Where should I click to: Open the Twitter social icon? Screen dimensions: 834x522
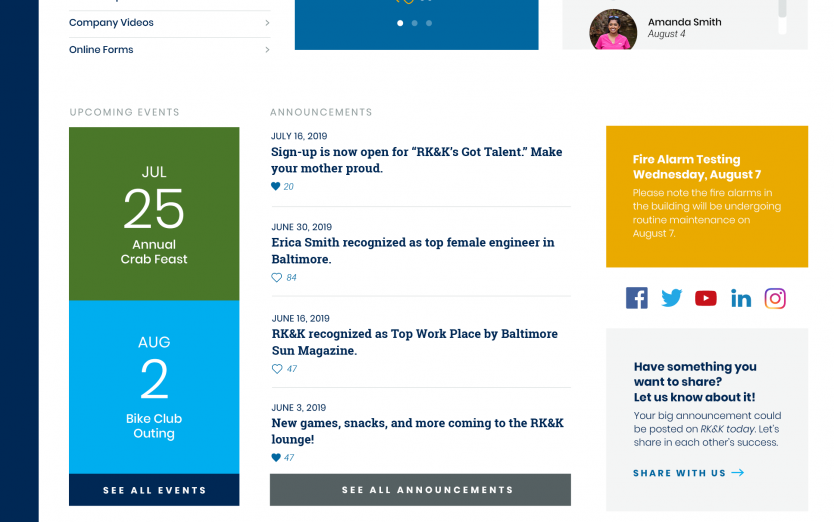[672, 298]
